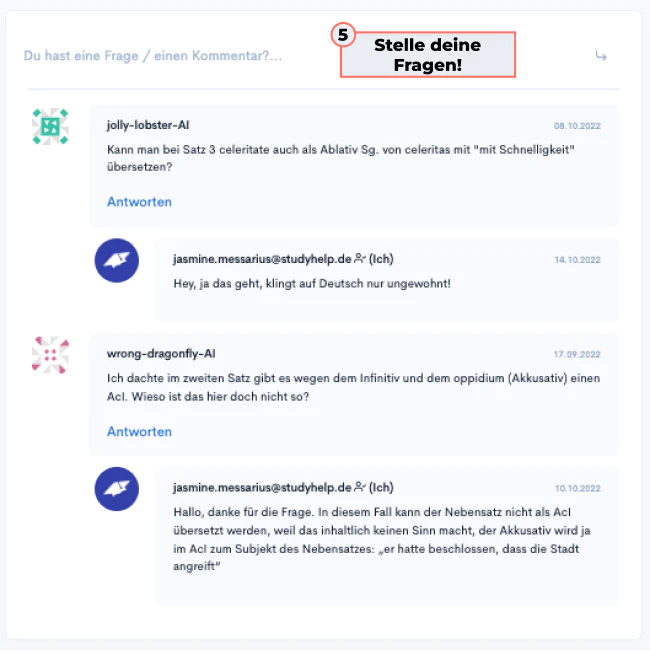Image resolution: width=650 pixels, height=651 pixels.
Task: Select the 'Hey, ja das geht' reply text
Action: tap(312, 284)
